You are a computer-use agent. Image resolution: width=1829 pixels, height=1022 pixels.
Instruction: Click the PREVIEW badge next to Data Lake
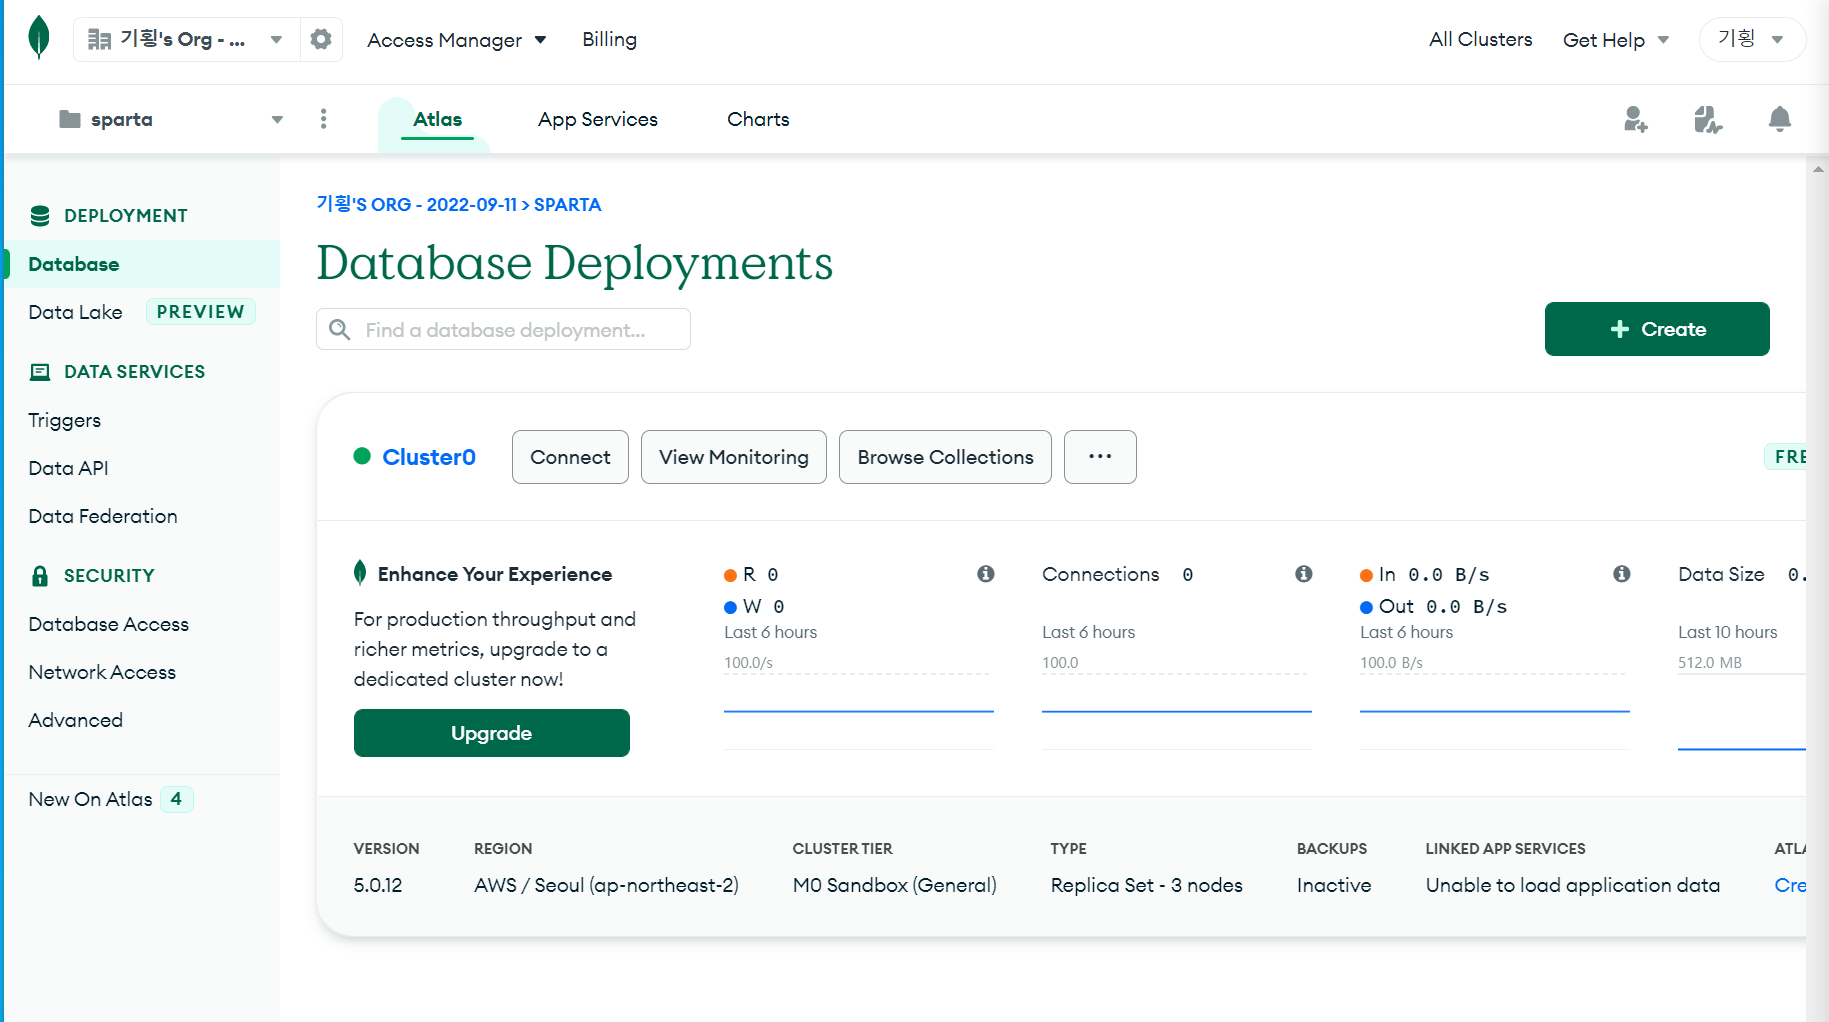(201, 312)
